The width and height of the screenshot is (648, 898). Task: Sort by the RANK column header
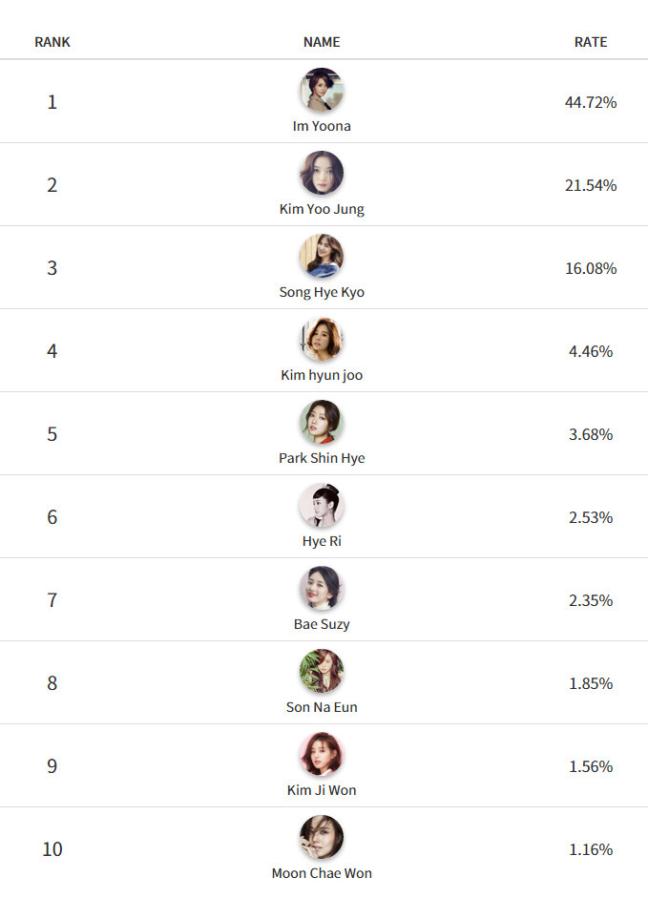tap(52, 42)
